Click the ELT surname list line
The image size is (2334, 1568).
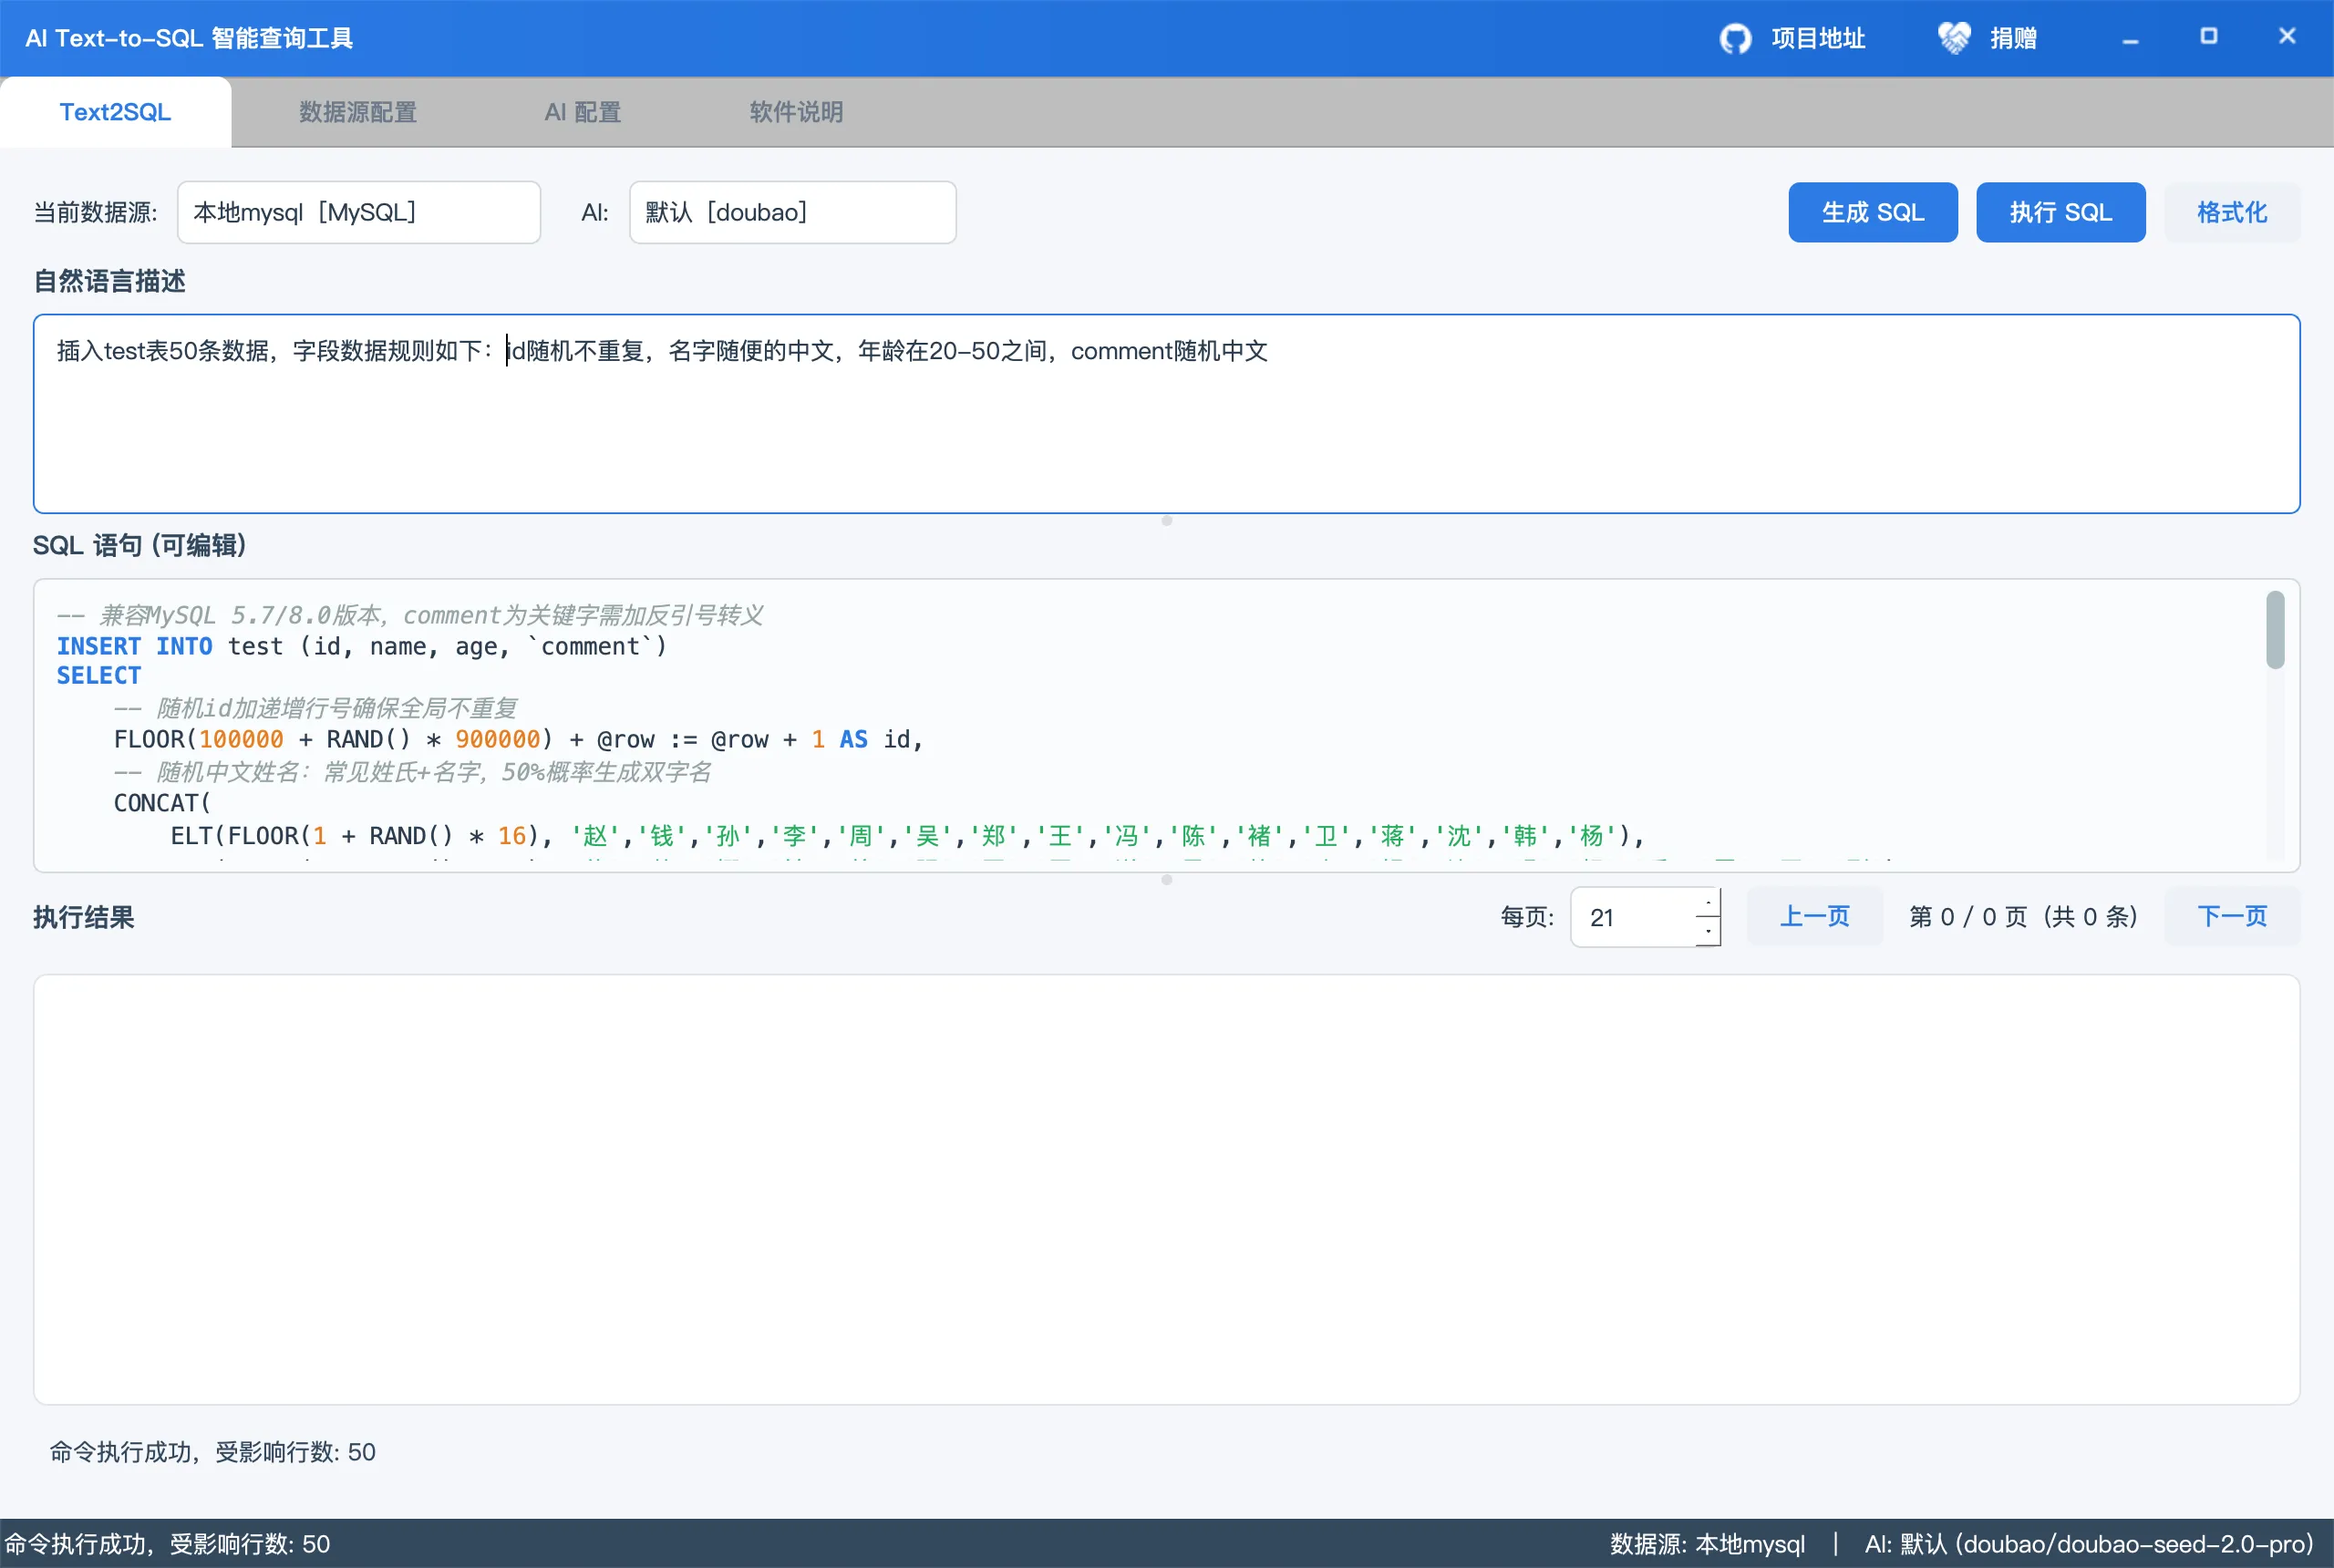pyautogui.click(x=907, y=836)
